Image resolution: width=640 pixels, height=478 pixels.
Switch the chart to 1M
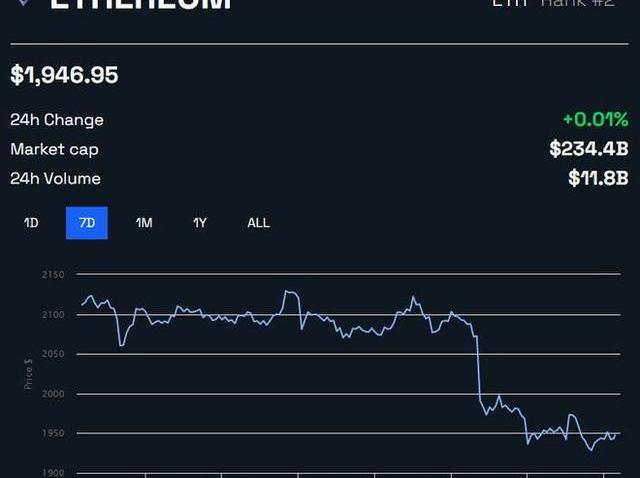point(144,223)
